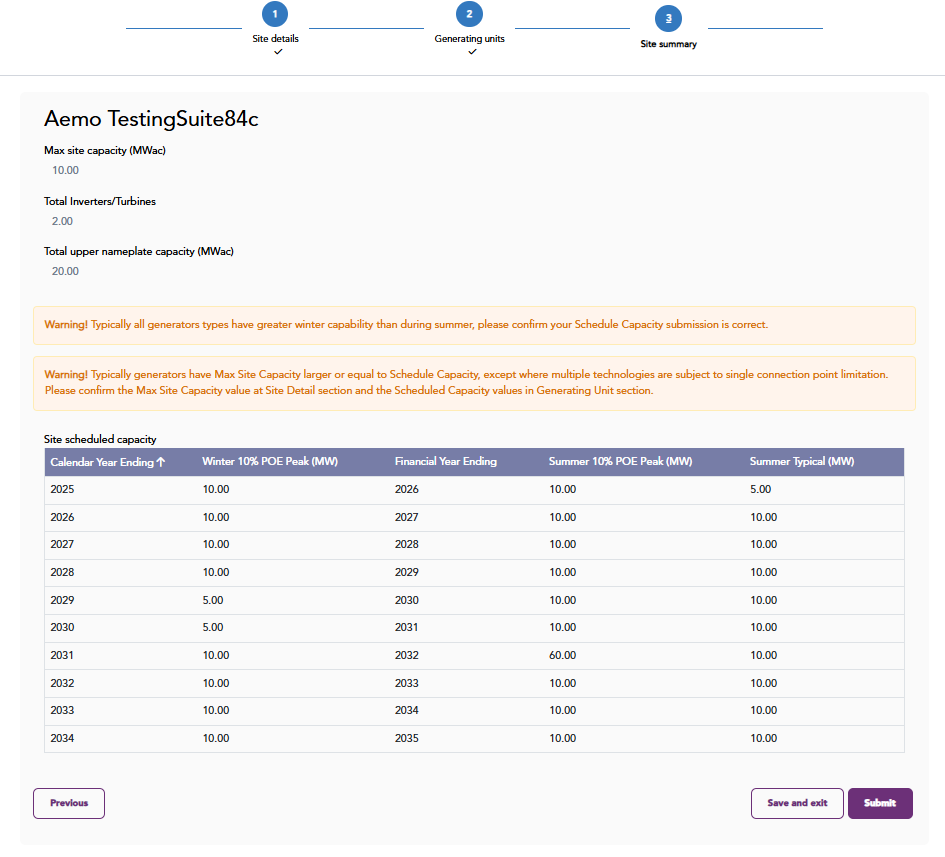Click Total upper nameplate capacity value 20.00
This screenshot has height=857, width=945.
coord(65,271)
